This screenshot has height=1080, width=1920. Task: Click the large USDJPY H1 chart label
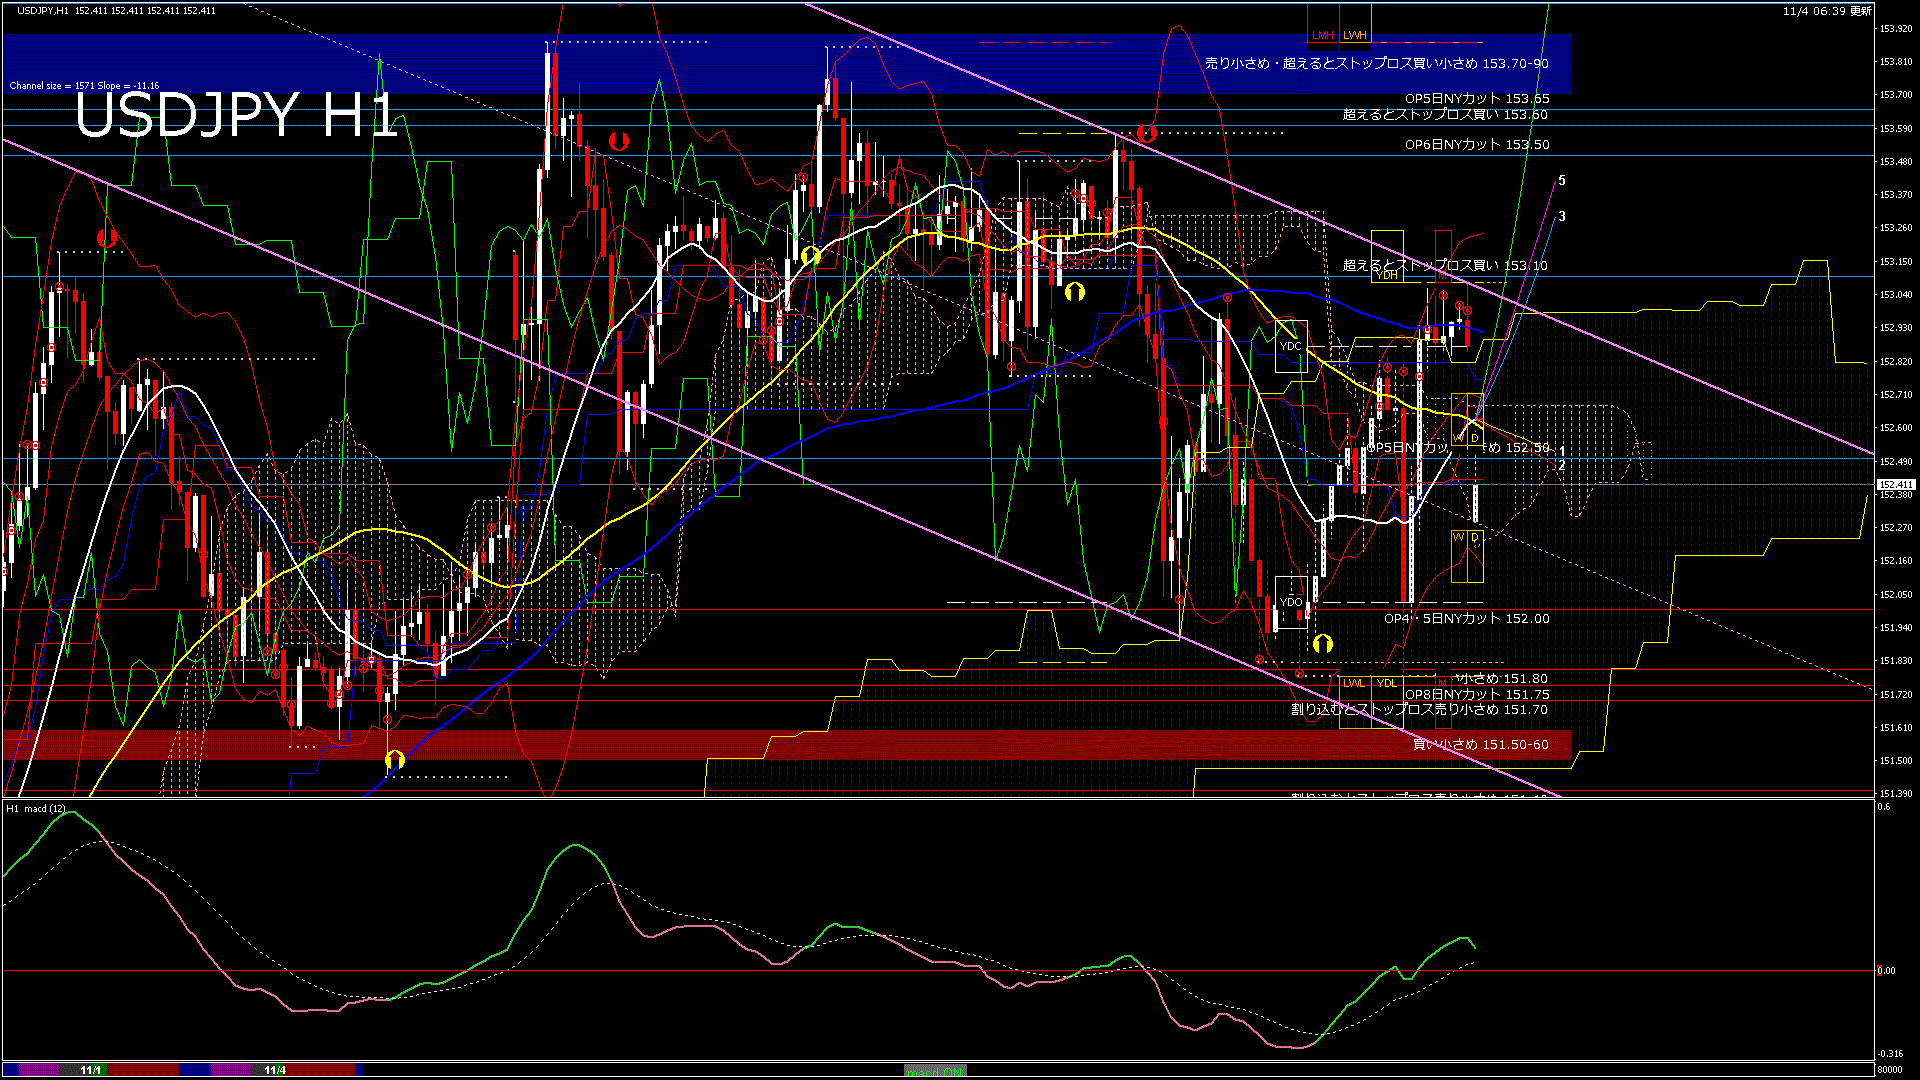(236, 116)
